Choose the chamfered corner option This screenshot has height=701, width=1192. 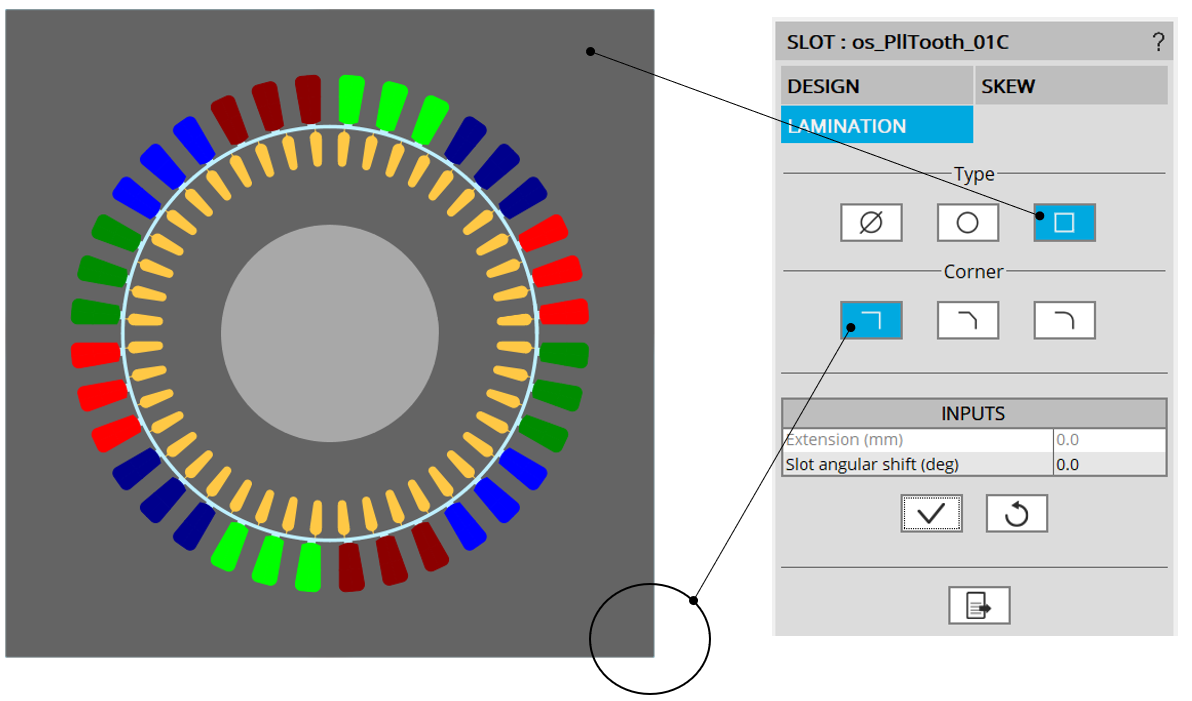967,321
